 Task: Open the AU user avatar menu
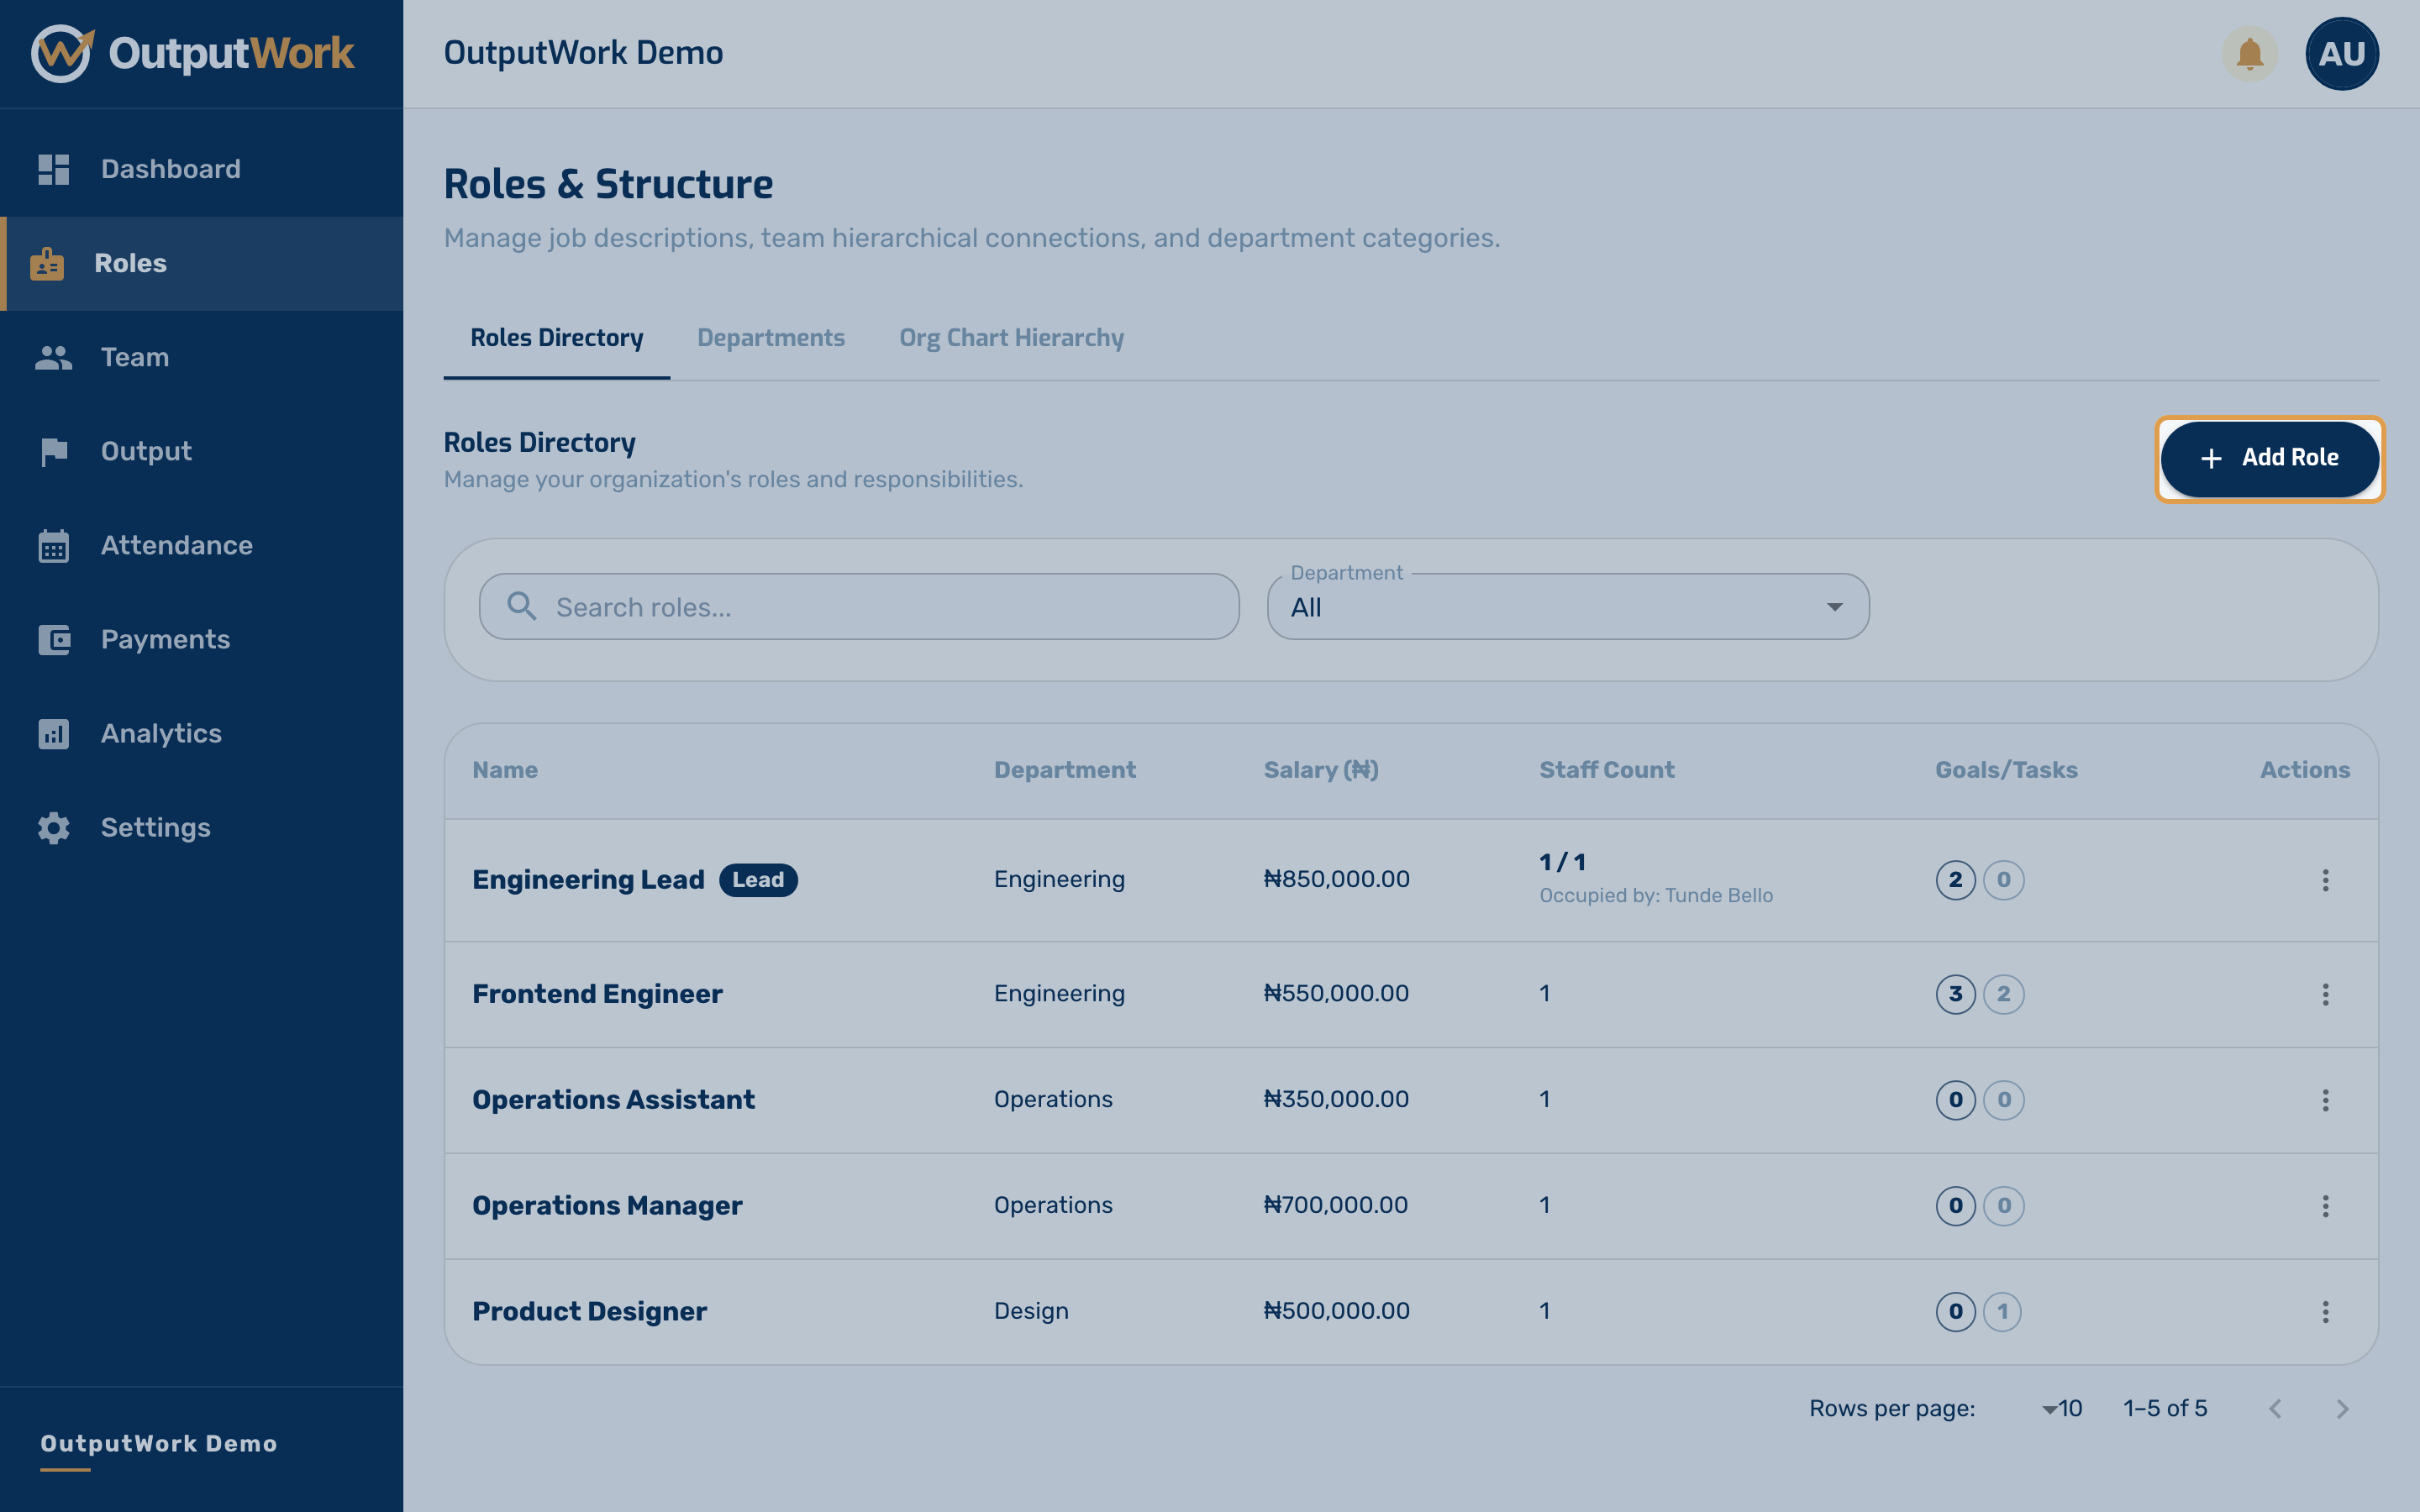2342,54
